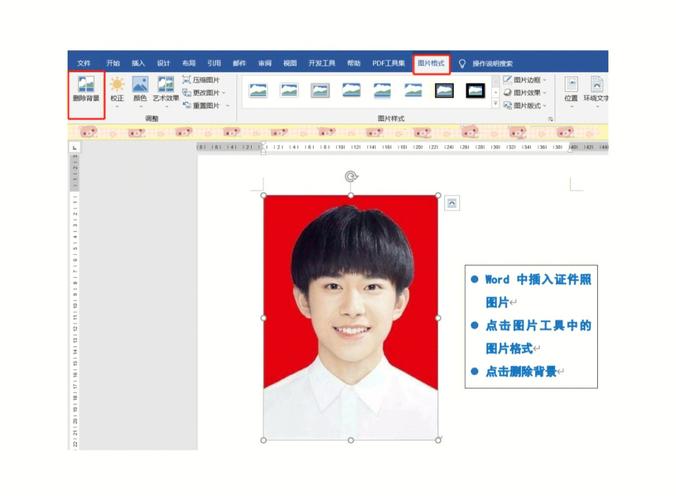This screenshot has width=676, height=500.
Task: Expand the 重置图片 dropdown arrow
Action: (x=228, y=106)
